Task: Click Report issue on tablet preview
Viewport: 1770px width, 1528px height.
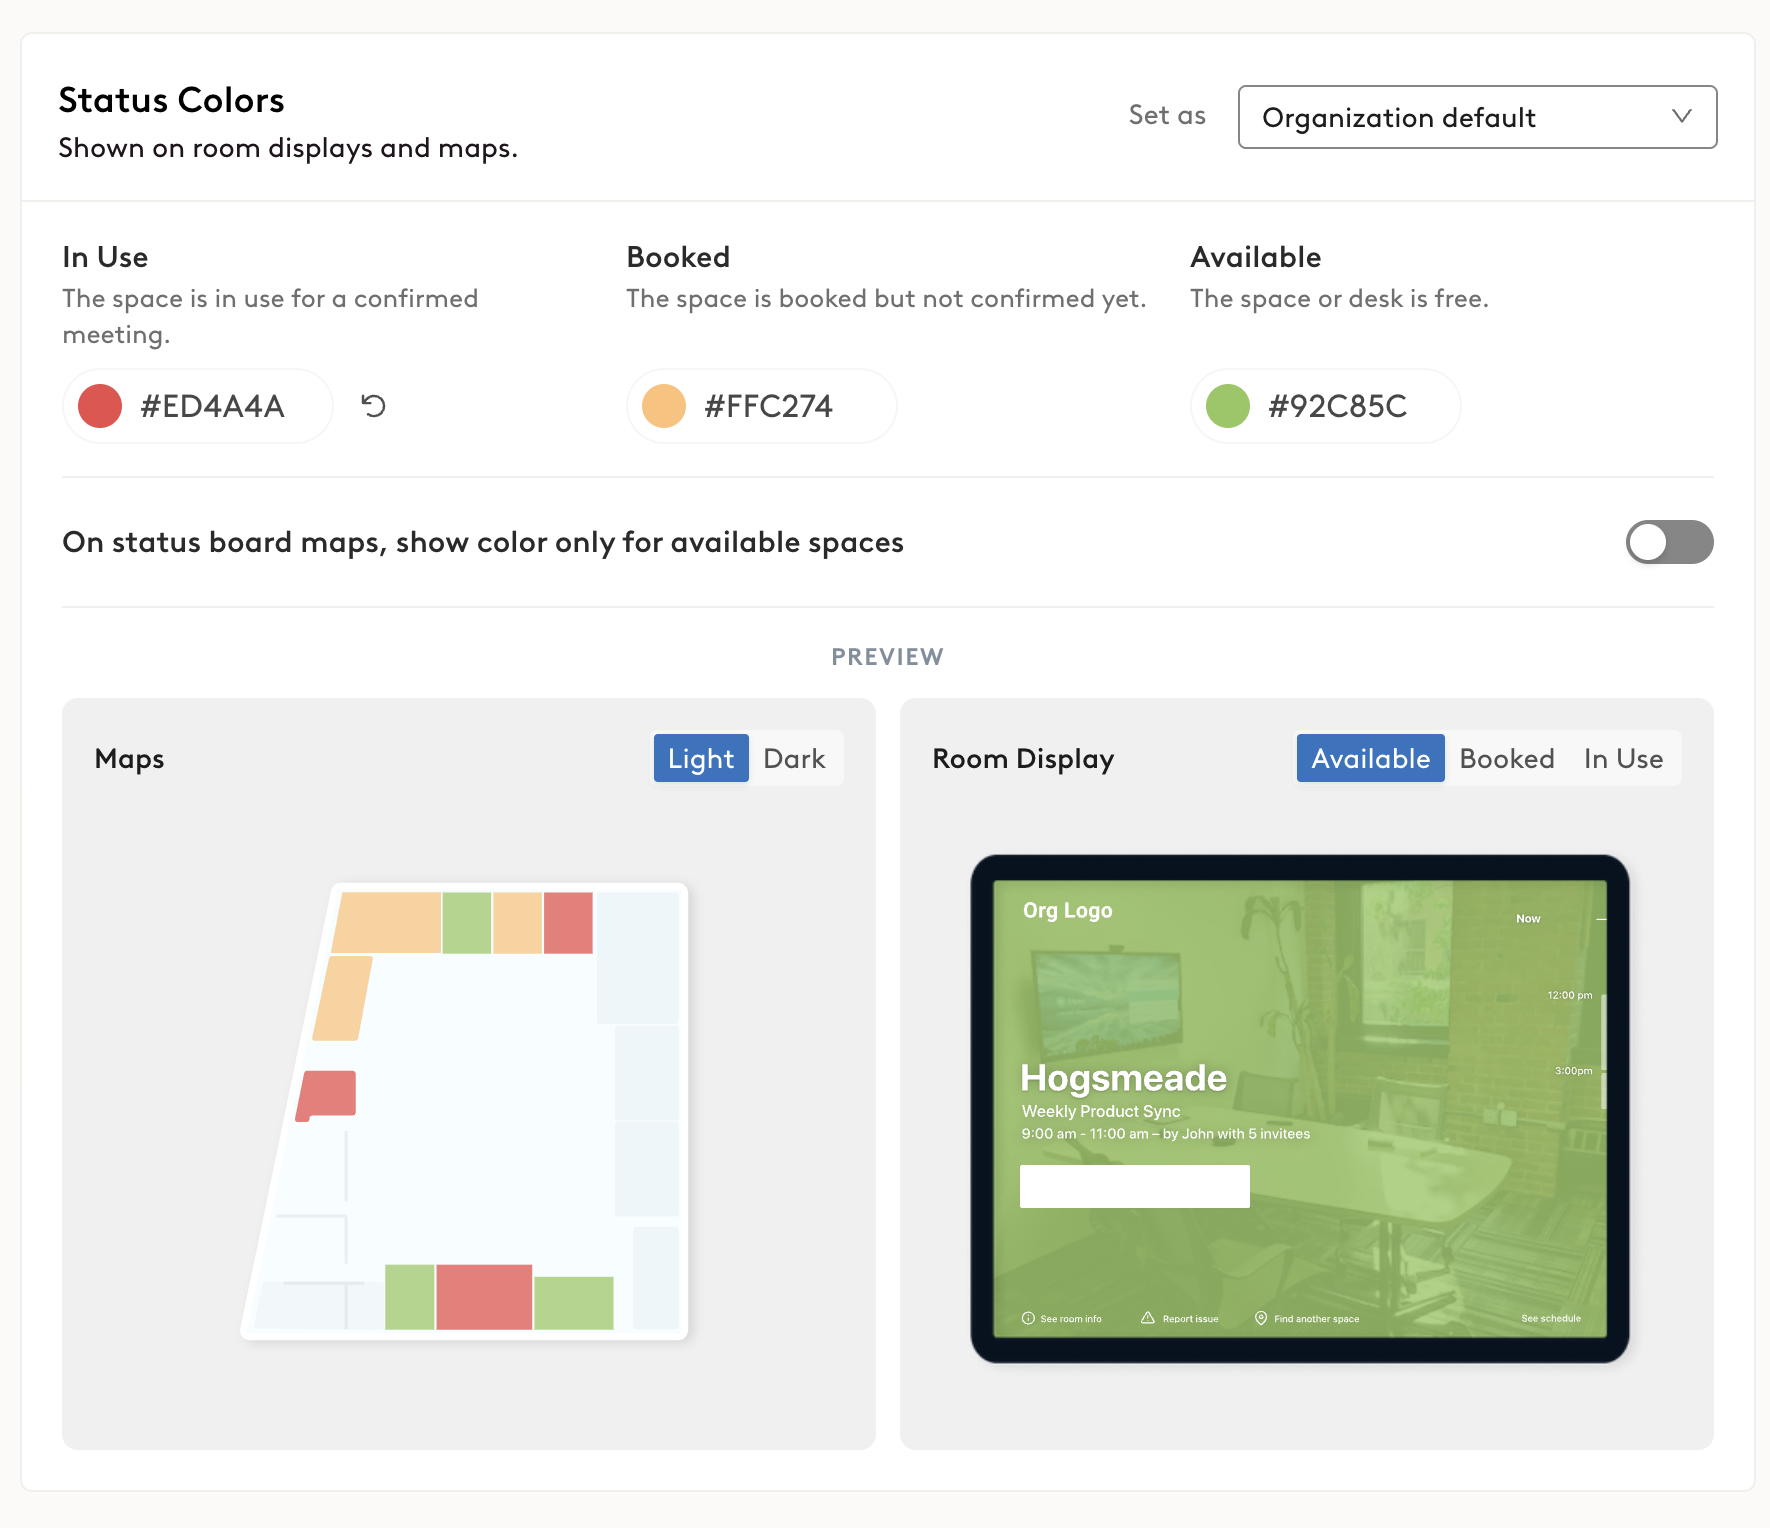Action: [1180, 1318]
